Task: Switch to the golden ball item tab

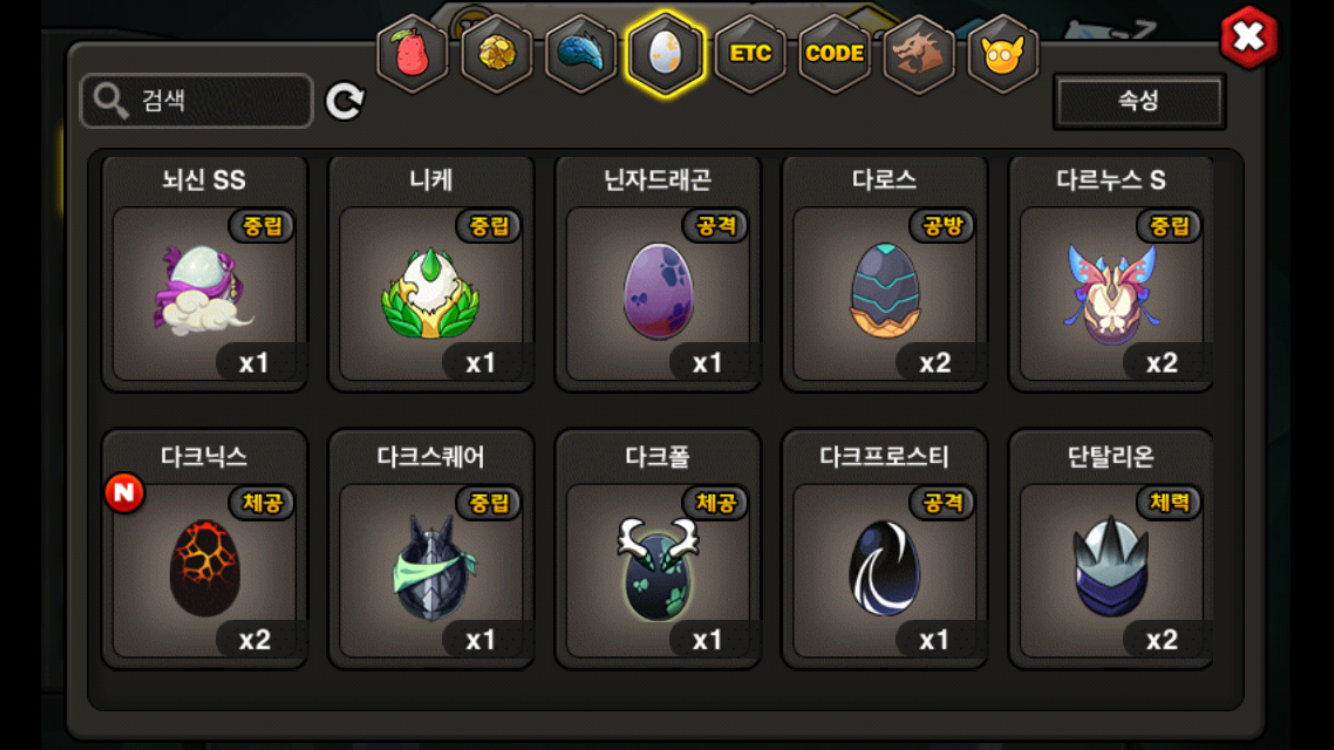Action: (496, 54)
